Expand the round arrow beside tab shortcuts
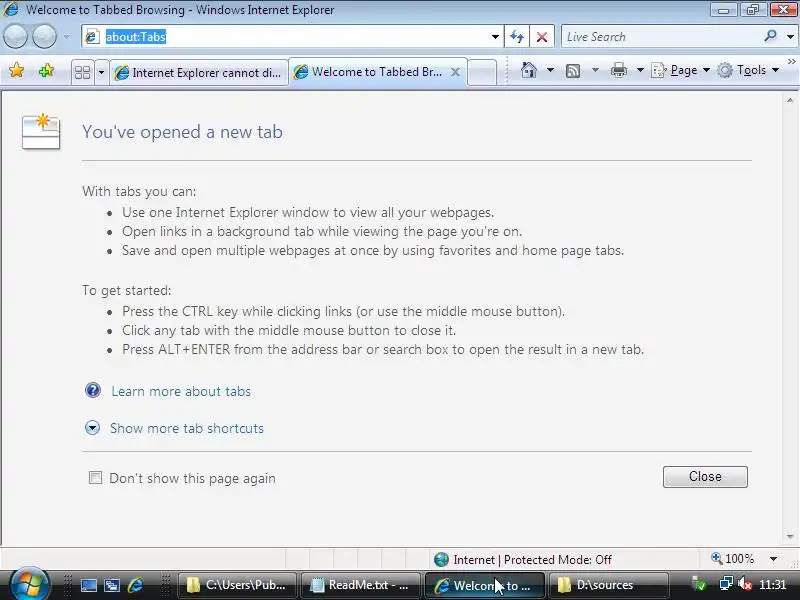This screenshot has height=600, width=800. click(92, 428)
